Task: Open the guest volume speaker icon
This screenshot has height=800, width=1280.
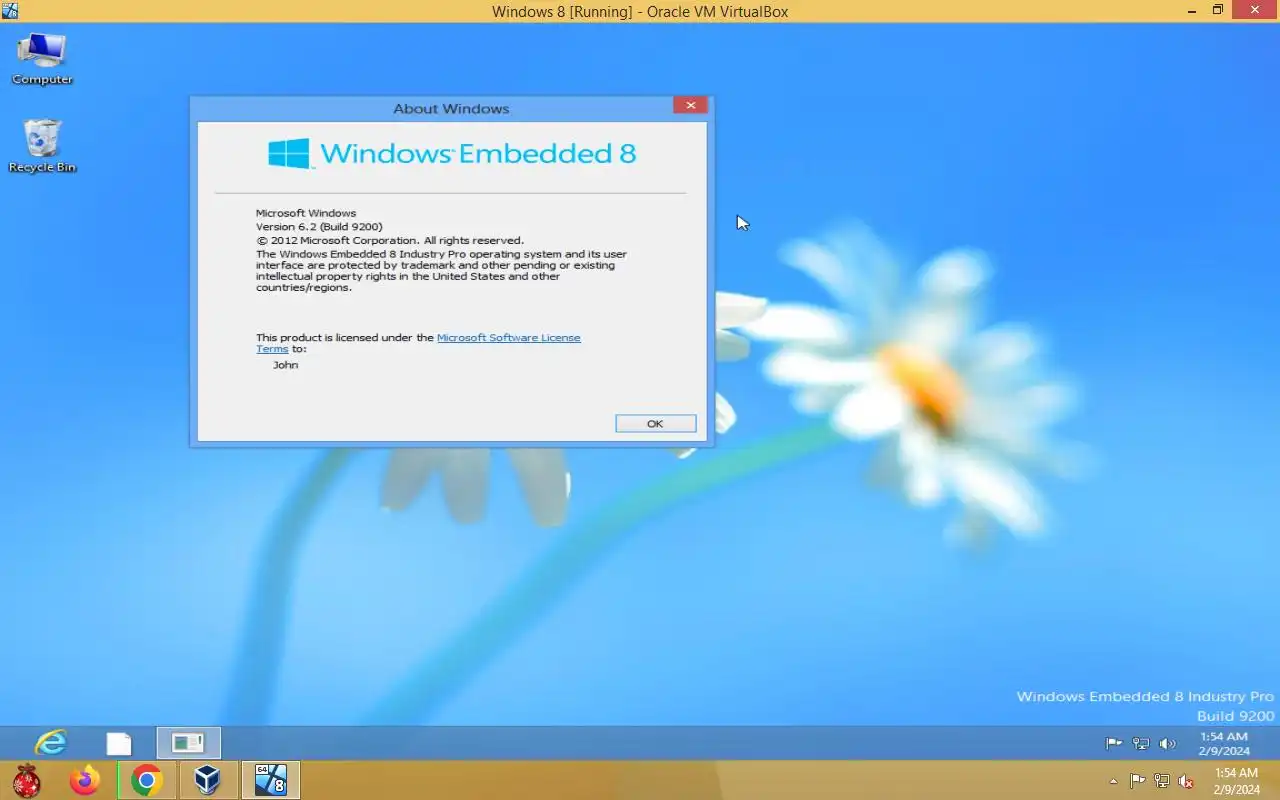Action: (1167, 743)
